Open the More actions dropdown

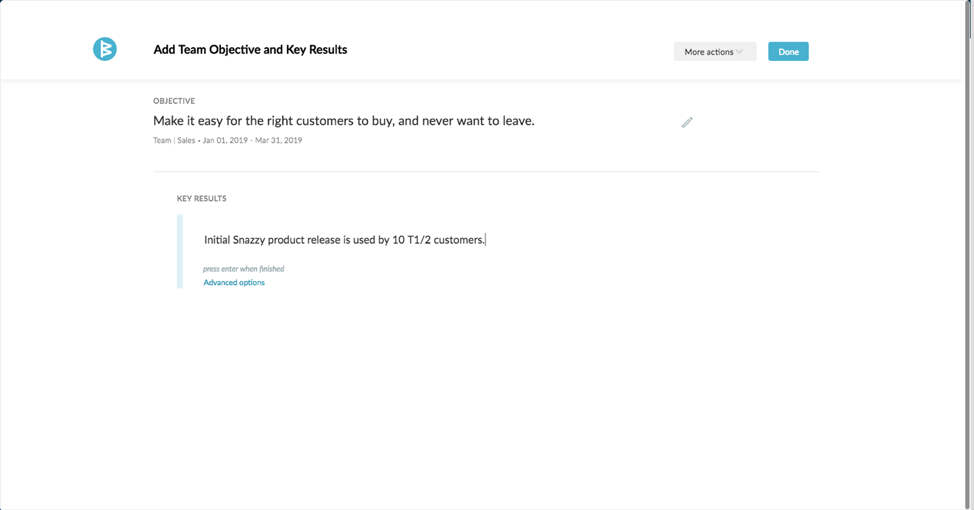click(713, 52)
